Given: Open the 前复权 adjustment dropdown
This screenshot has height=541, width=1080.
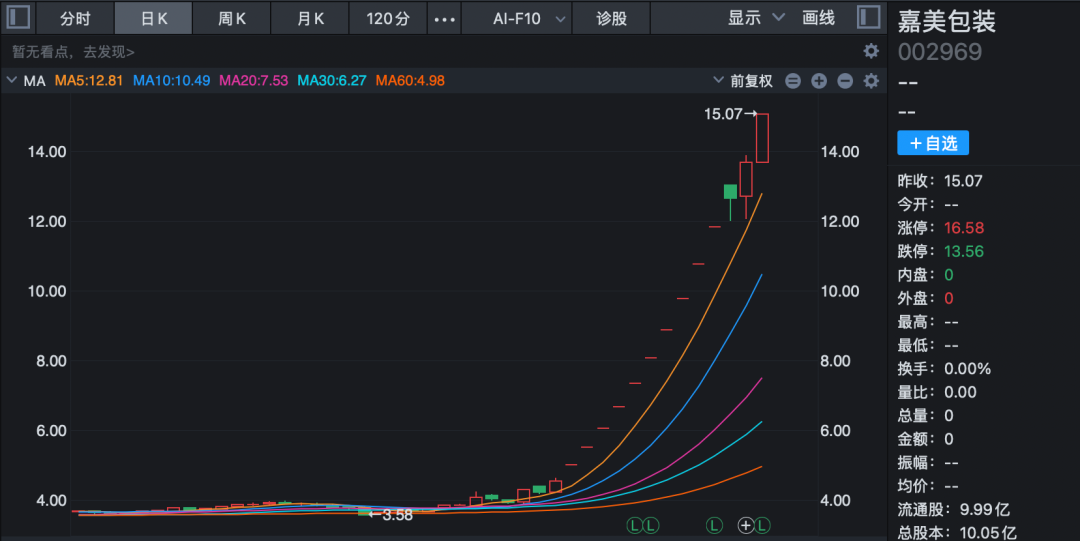Looking at the screenshot, I should [742, 81].
